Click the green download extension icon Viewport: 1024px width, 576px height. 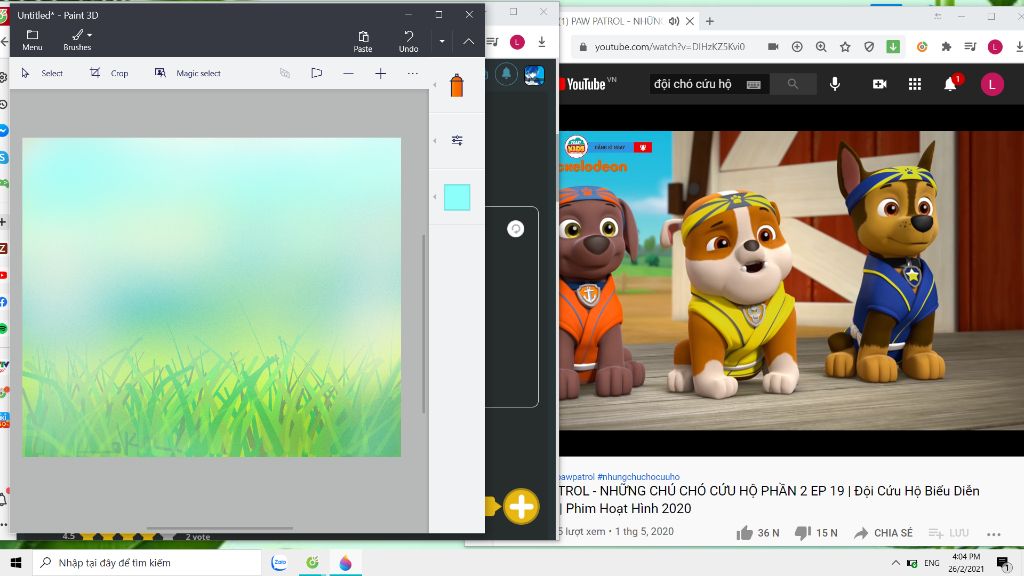[893, 46]
